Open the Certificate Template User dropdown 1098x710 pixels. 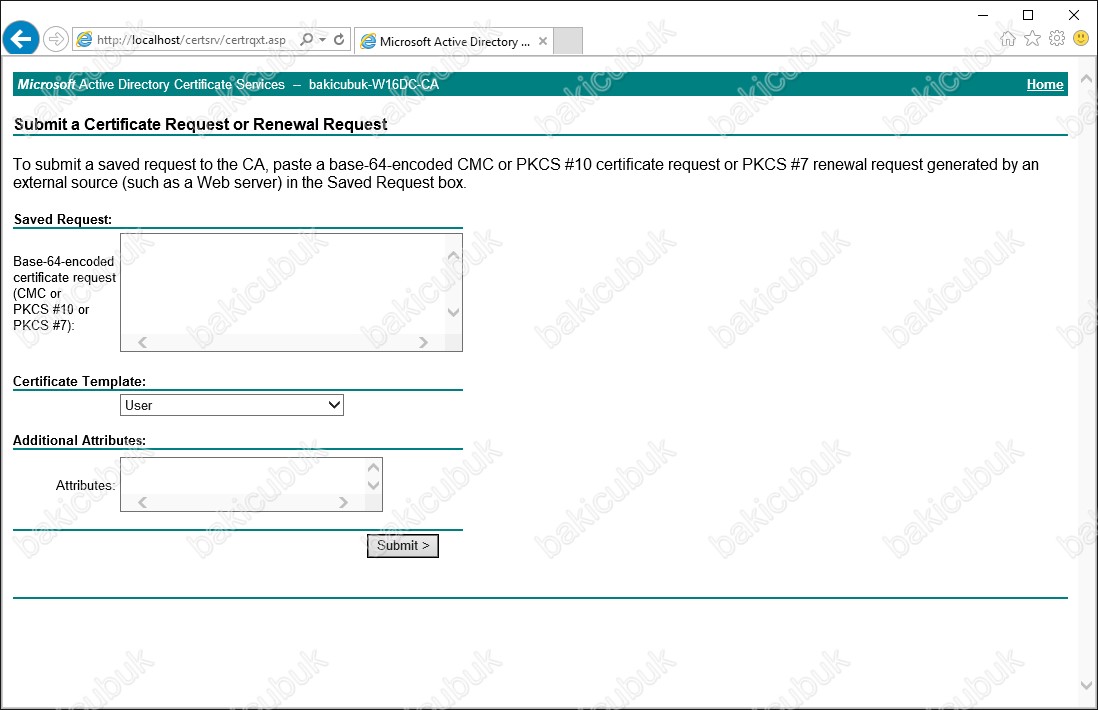pyautogui.click(x=232, y=405)
